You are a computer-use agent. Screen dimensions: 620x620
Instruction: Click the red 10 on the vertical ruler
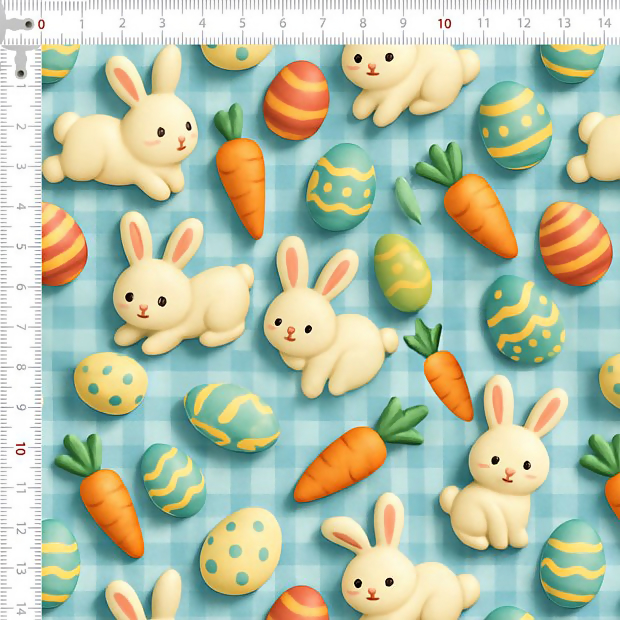point(20,449)
